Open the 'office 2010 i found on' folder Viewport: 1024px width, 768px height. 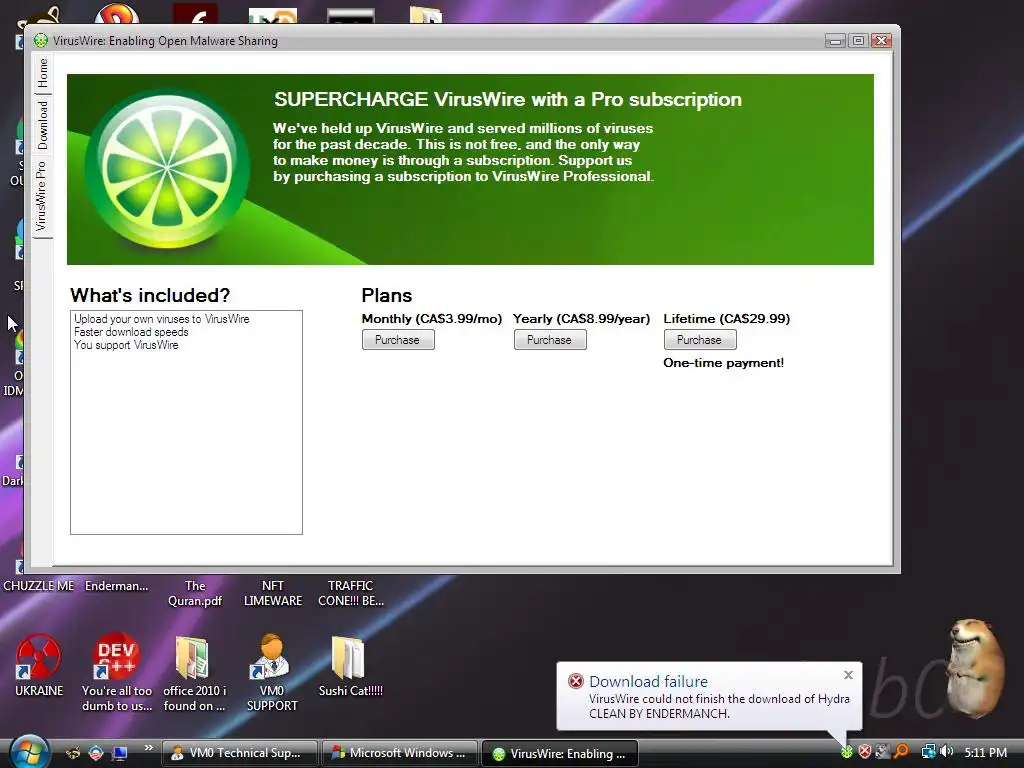pyautogui.click(x=194, y=673)
